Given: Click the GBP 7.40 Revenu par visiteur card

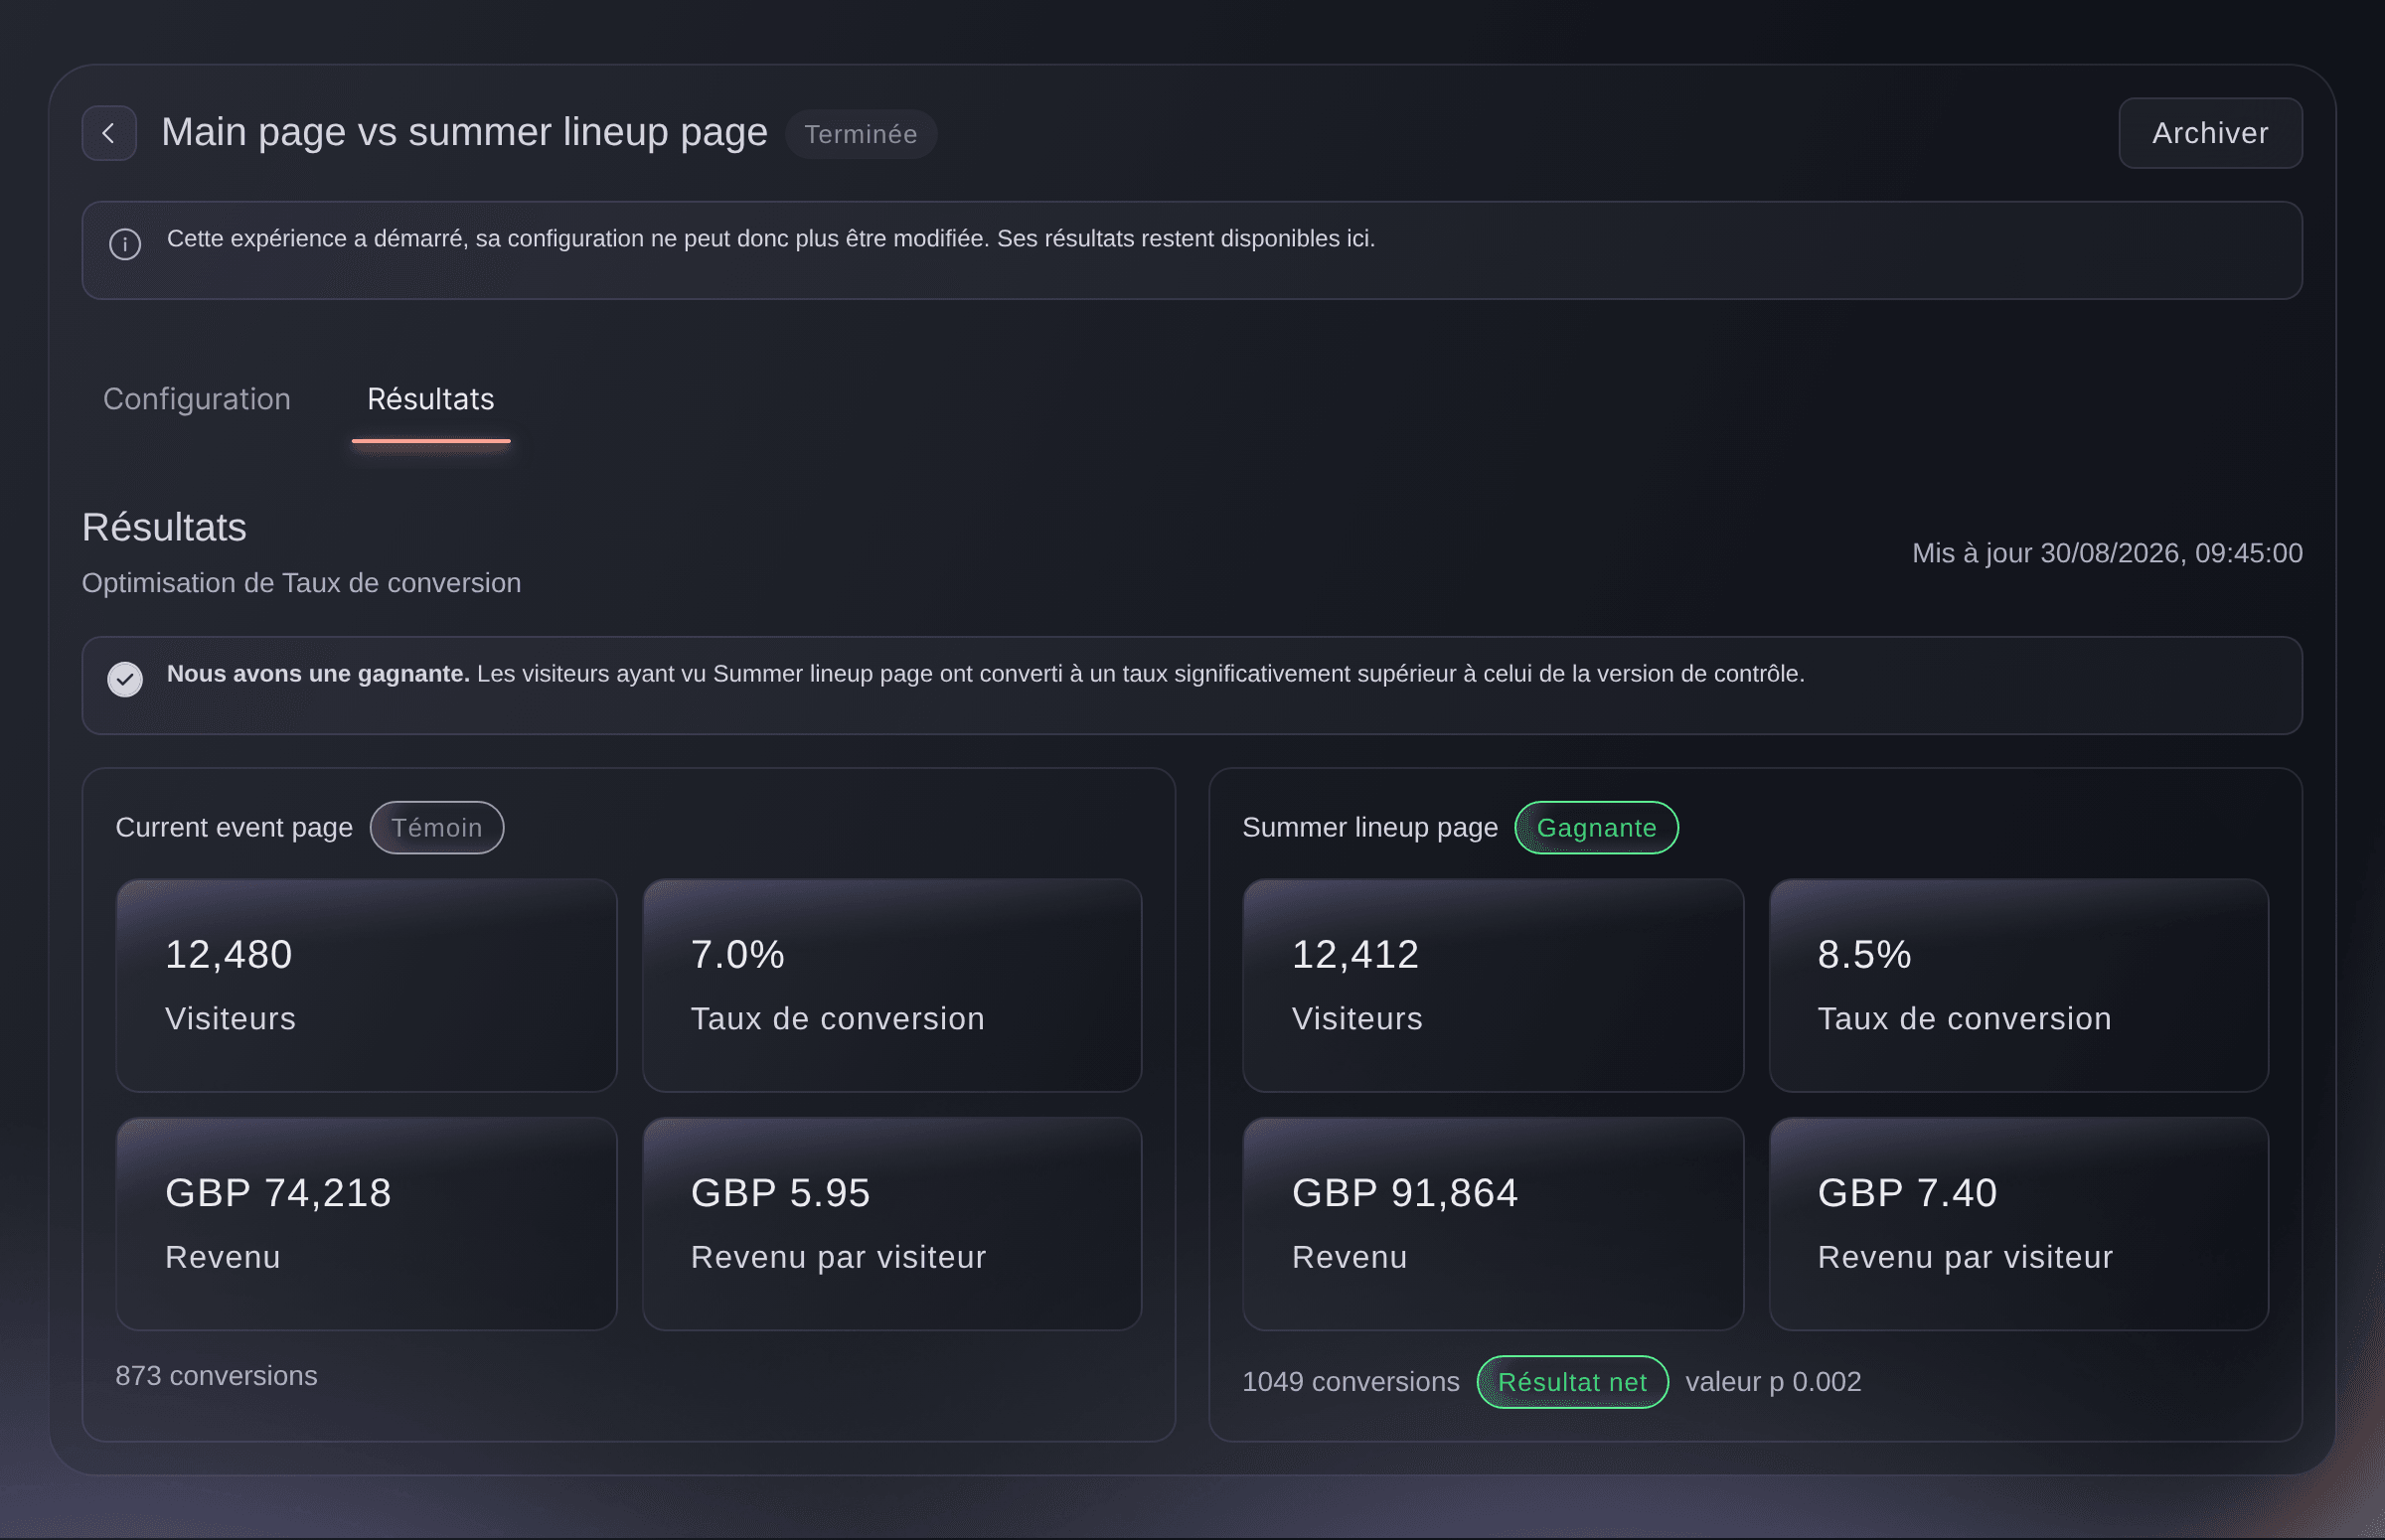Looking at the screenshot, I should (2019, 1224).
